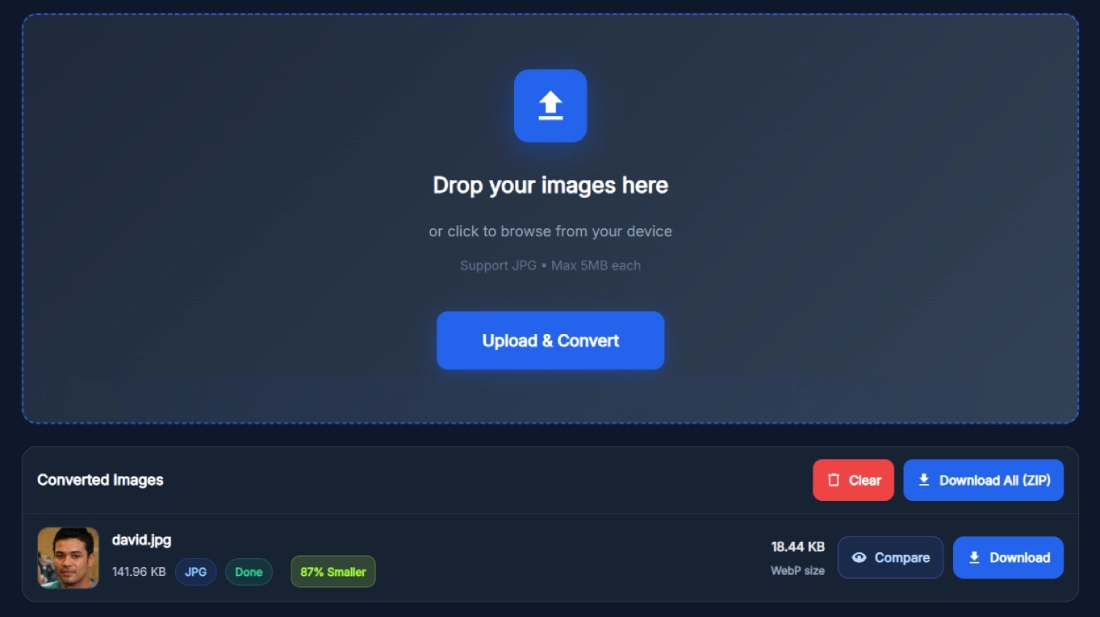Click the david.jpg thumbnail preview
Viewport: 1100px width, 617px height.
tap(68, 557)
